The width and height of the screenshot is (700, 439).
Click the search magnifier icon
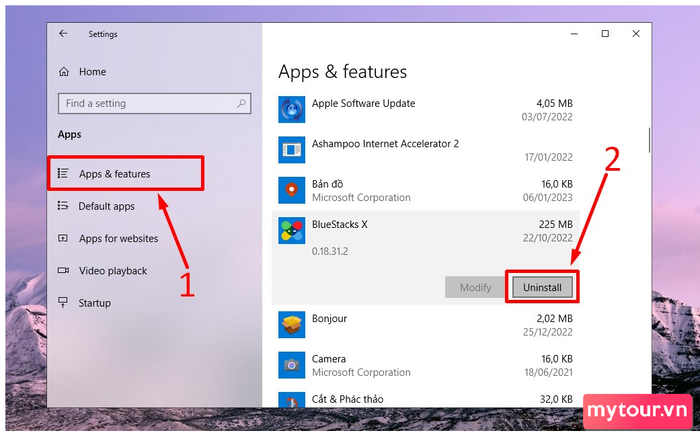click(242, 103)
